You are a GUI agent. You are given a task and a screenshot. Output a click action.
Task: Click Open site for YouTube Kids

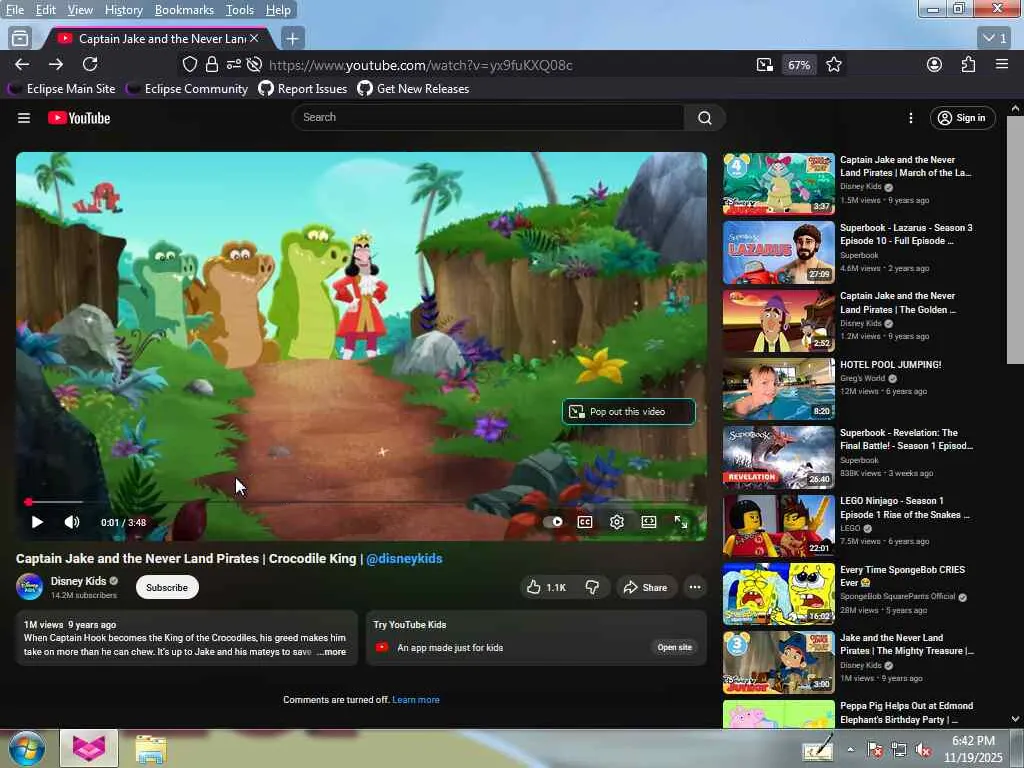[675, 647]
